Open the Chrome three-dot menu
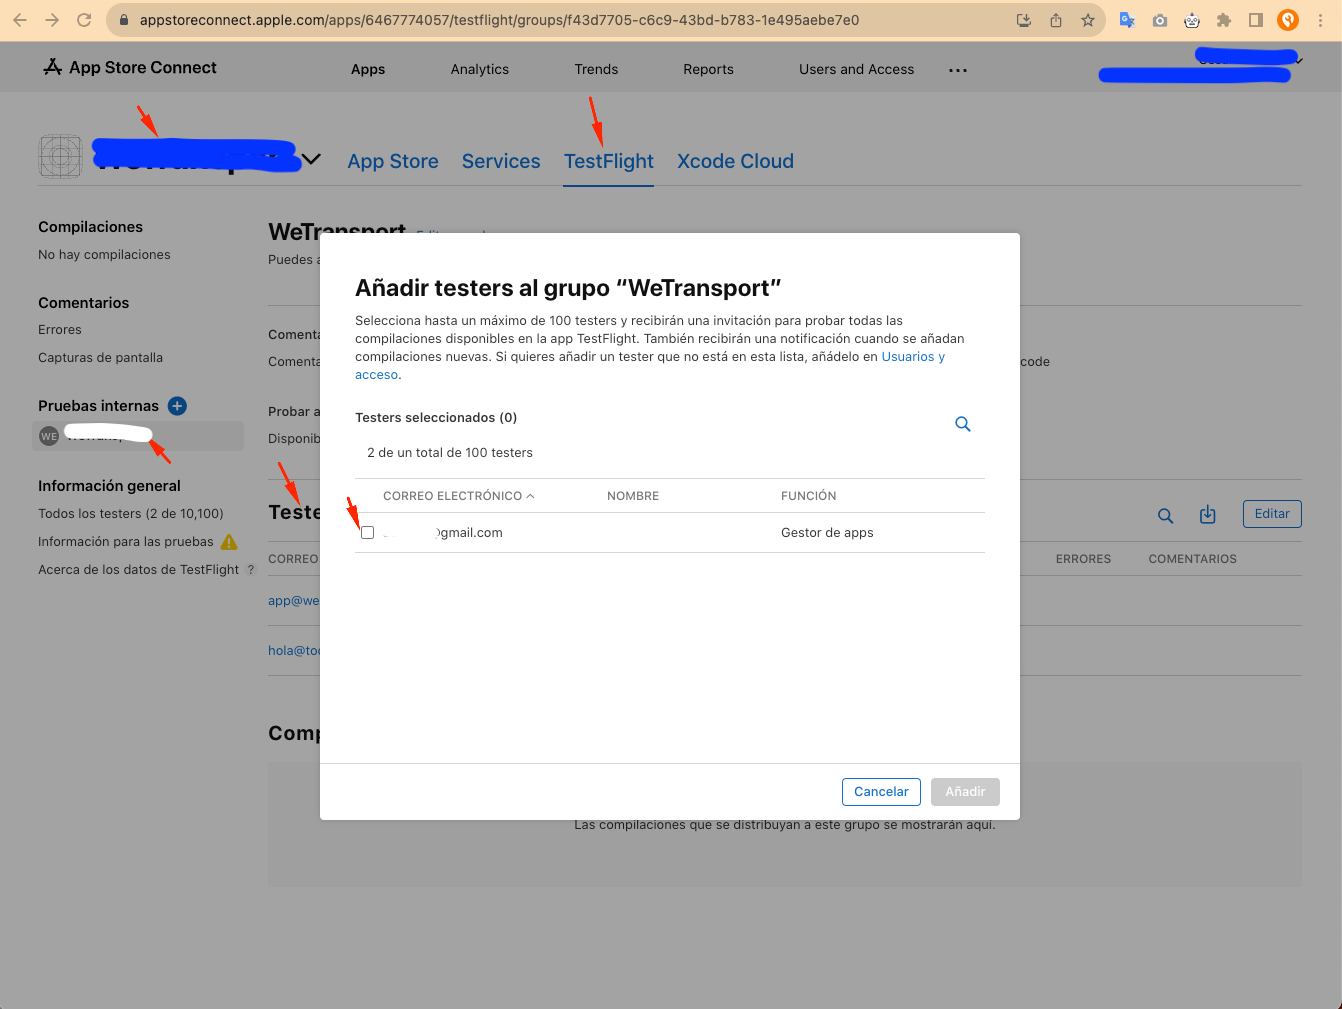This screenshot has height=1009, width=1342. (x=1320, y=20)
